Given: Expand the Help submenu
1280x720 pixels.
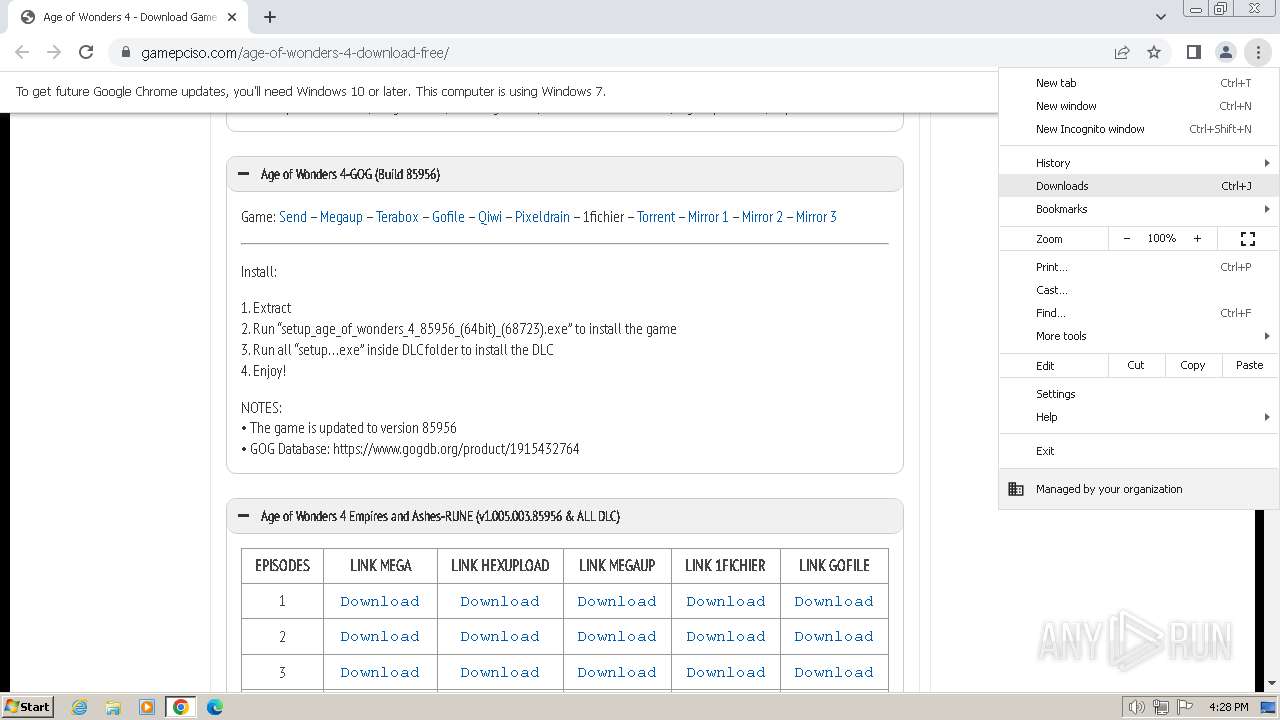Looking at the screenshot, I should (x=1139, y=417).
